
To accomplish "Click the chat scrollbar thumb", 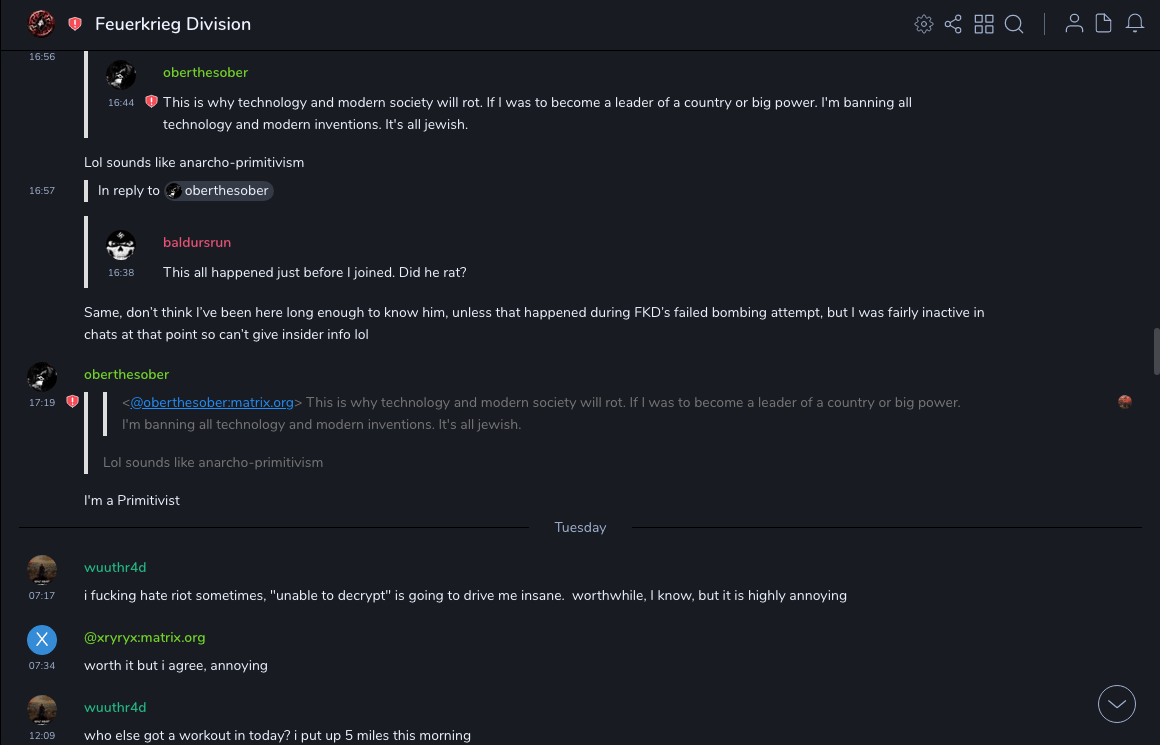I will pyautogui.click(x=1156, y=350).
